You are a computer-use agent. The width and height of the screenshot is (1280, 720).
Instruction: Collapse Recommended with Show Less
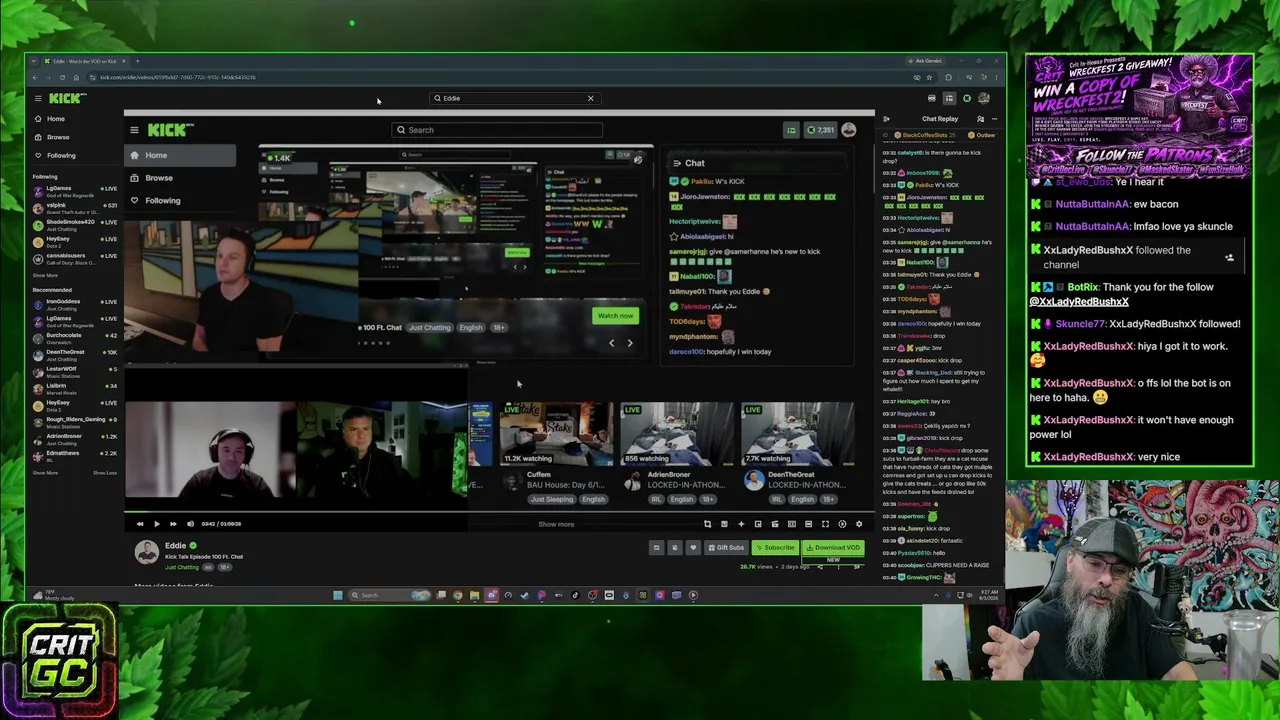point(105,472)
